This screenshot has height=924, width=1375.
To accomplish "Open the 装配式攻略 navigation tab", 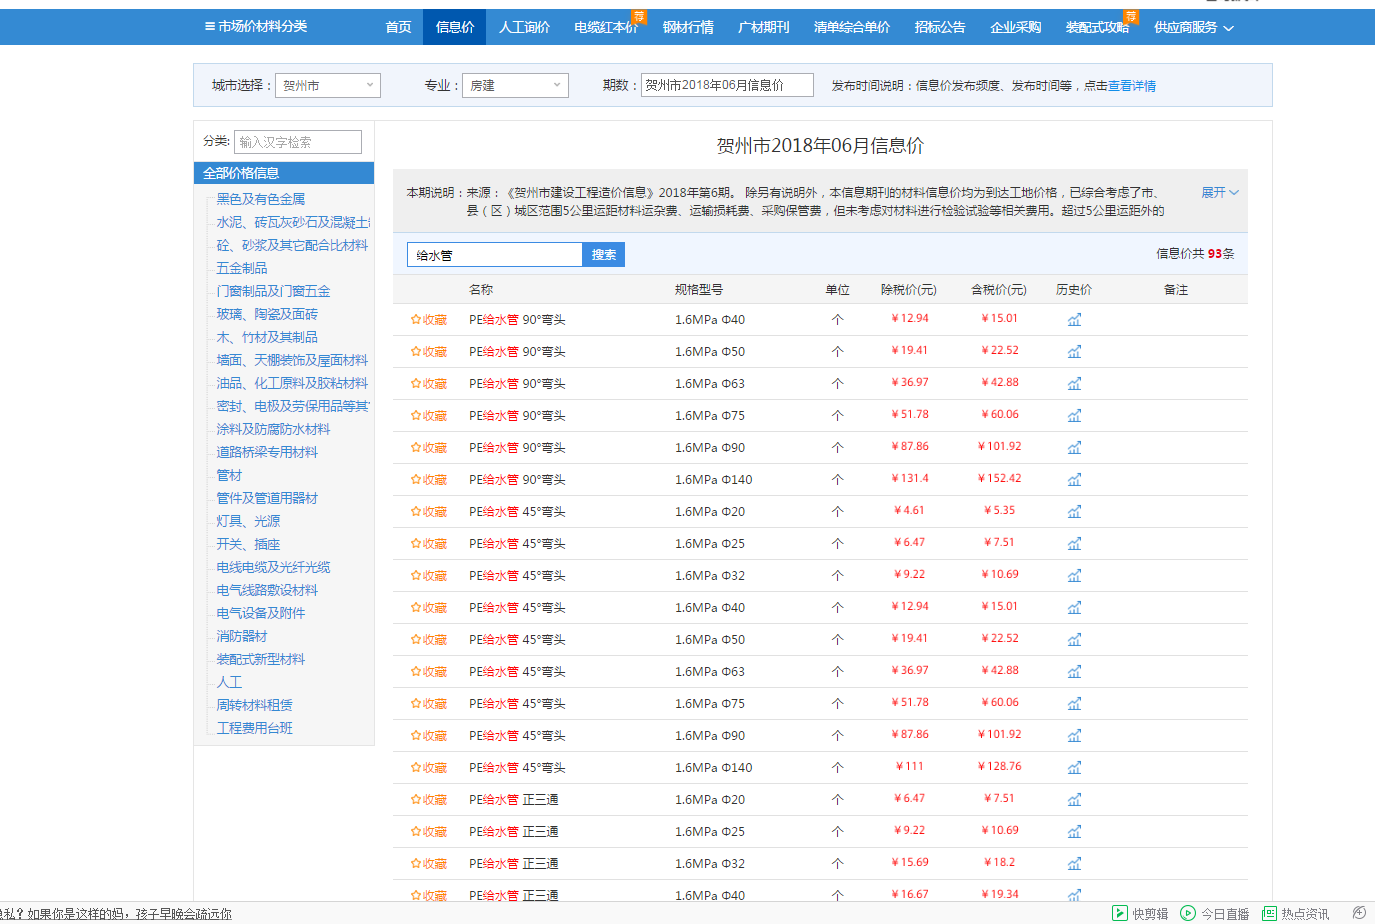I will pyautogui.click(x=1097, y=28).
